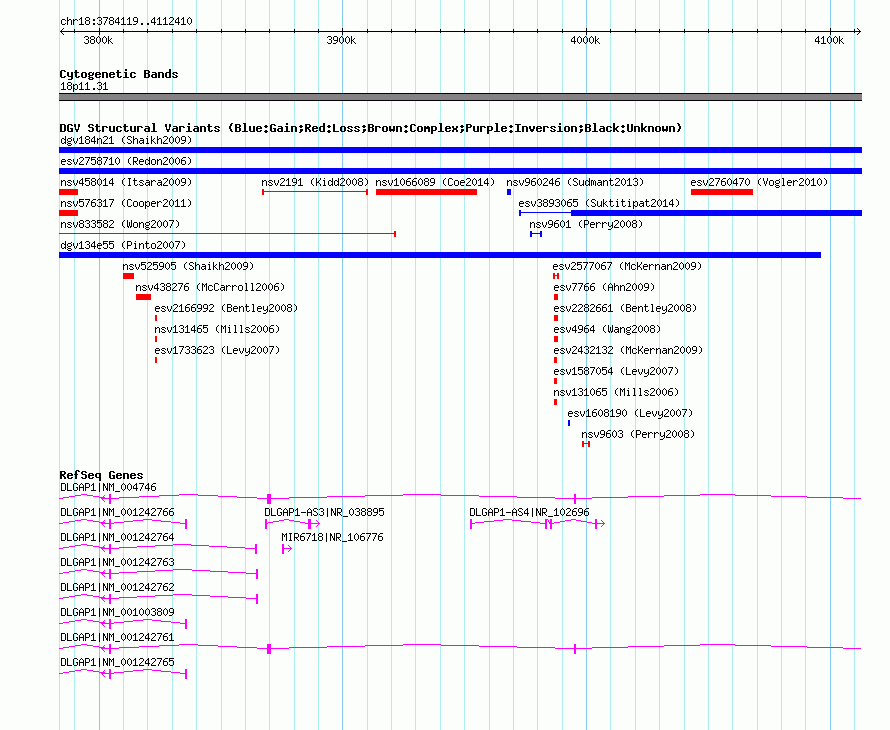Click the 18p11.31 cytogenetic band bar
Screen dimensions: 890x730
click(x=460, y=97)
